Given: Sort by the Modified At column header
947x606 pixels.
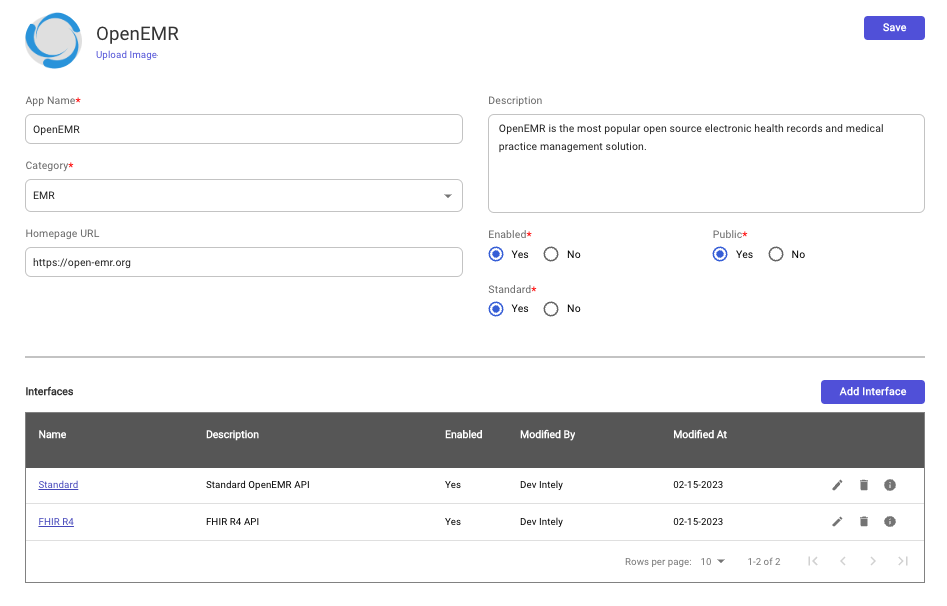Looking at the screenshot, I should click(700, 435).
